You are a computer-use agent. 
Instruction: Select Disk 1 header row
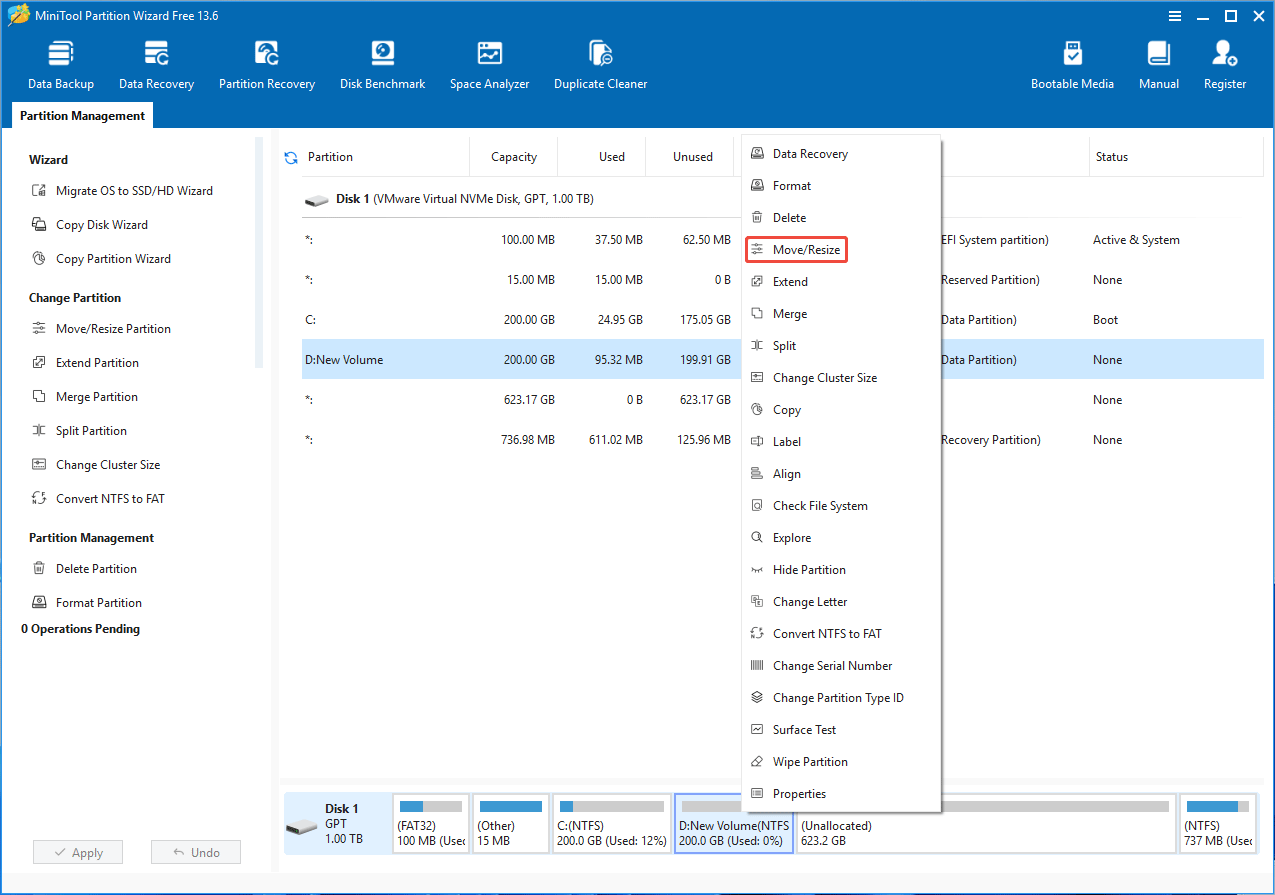(782, 199)
